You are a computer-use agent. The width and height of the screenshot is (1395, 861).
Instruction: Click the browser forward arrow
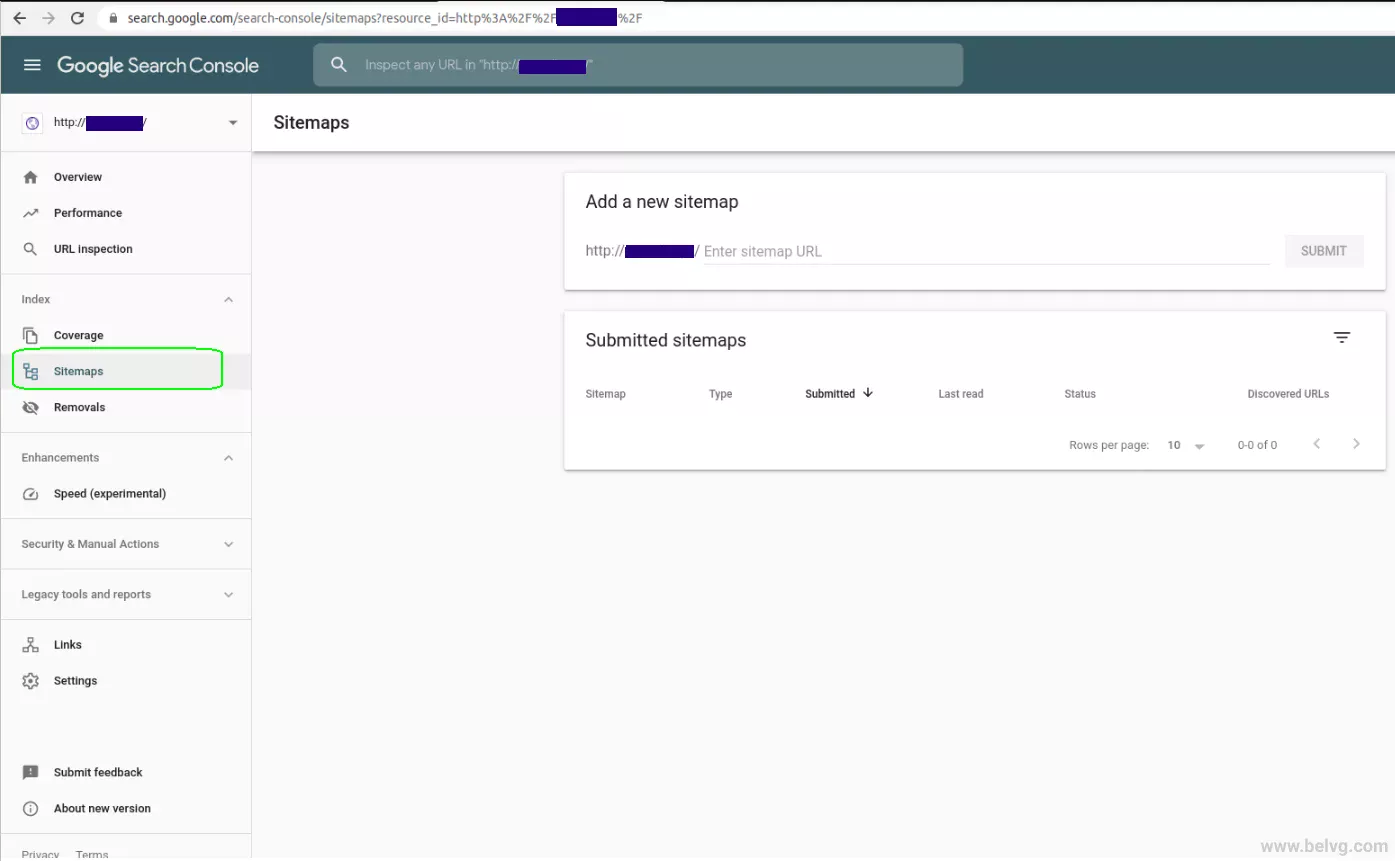pyautogui.click(x=48, y=18)
